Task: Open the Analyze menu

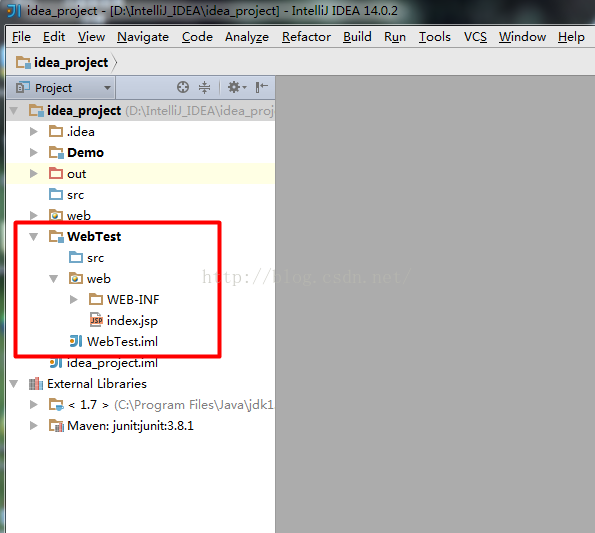Action: point(247,37)
